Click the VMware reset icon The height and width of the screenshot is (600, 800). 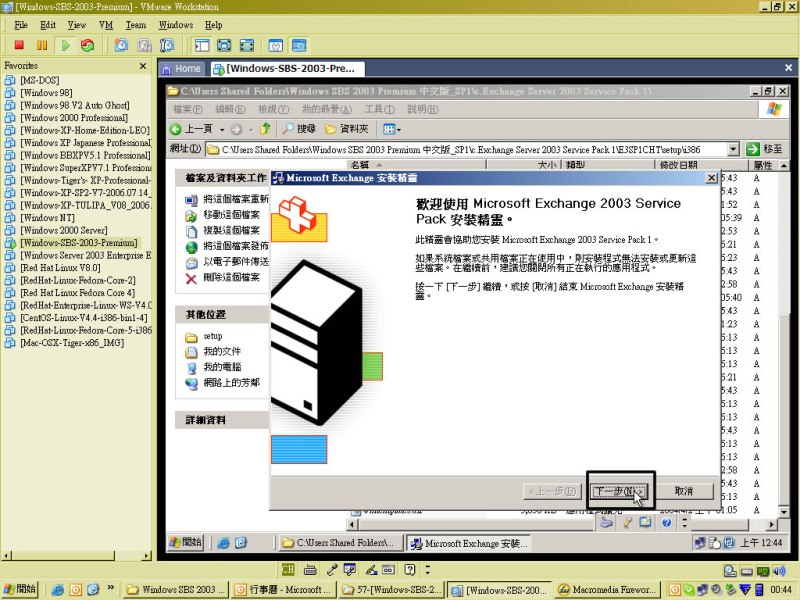[x=88, y=45]
